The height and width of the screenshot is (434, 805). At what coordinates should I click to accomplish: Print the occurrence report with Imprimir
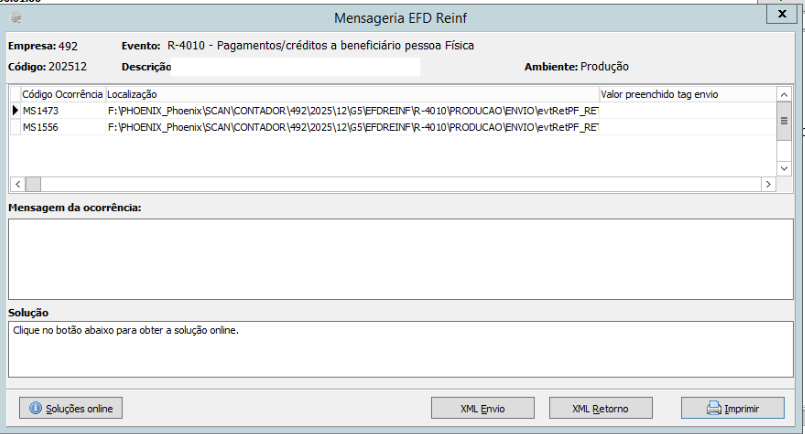(733, 408)
